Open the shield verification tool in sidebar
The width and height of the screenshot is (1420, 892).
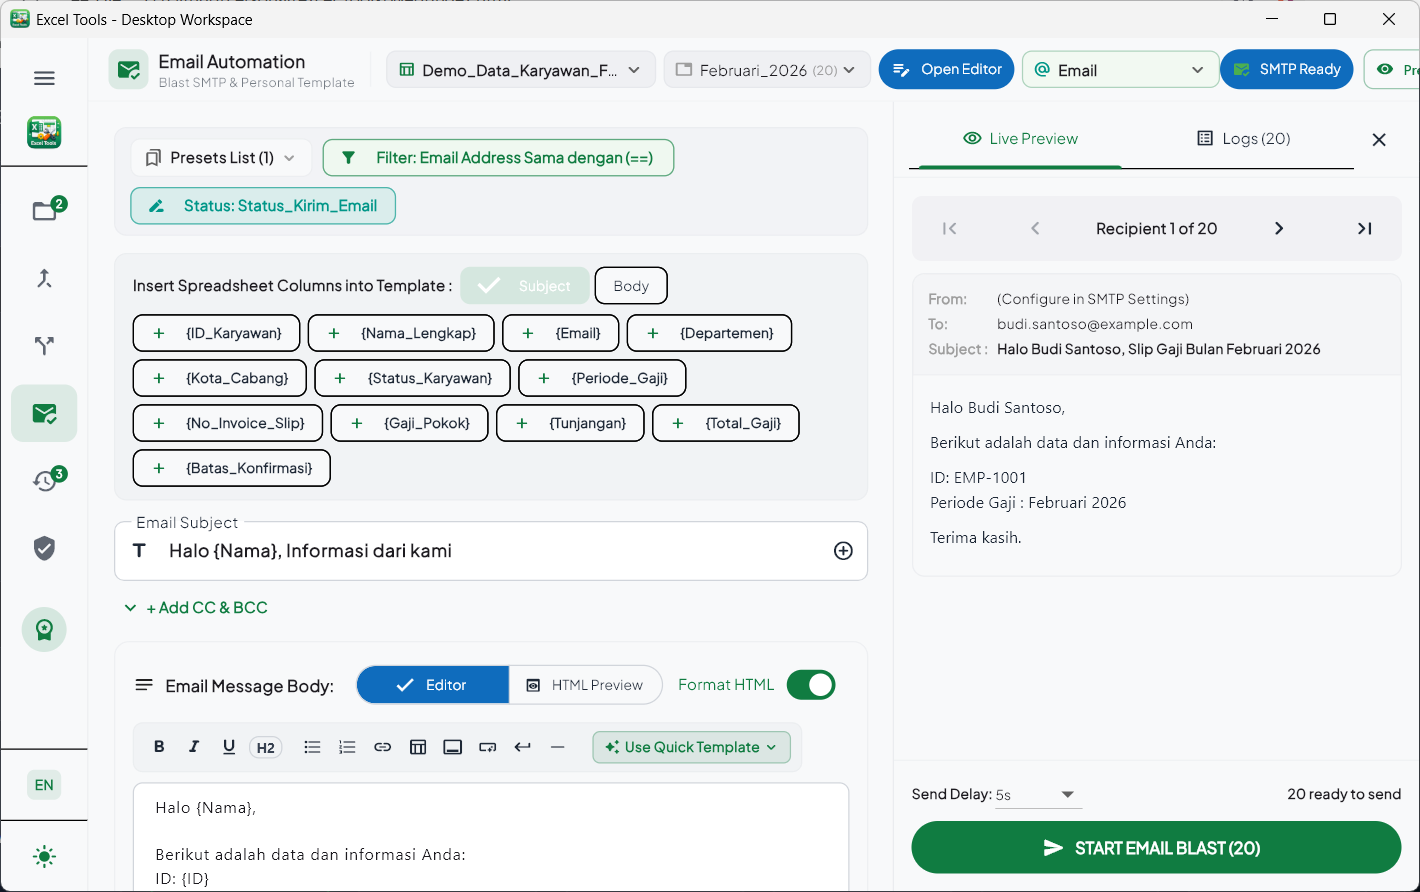pyautogui.click(x=44, y=548)
